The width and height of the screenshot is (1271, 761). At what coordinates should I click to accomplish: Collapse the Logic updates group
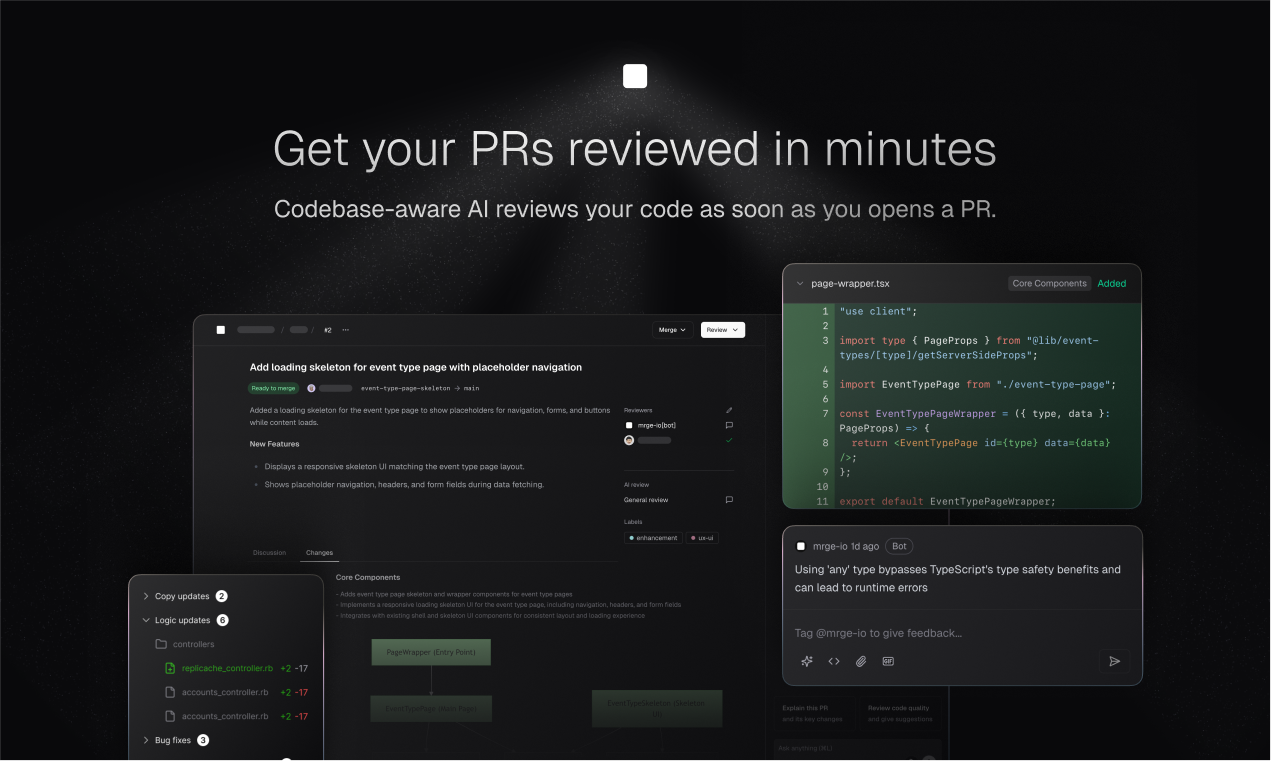pyautogui.click(x=146, y=620)
